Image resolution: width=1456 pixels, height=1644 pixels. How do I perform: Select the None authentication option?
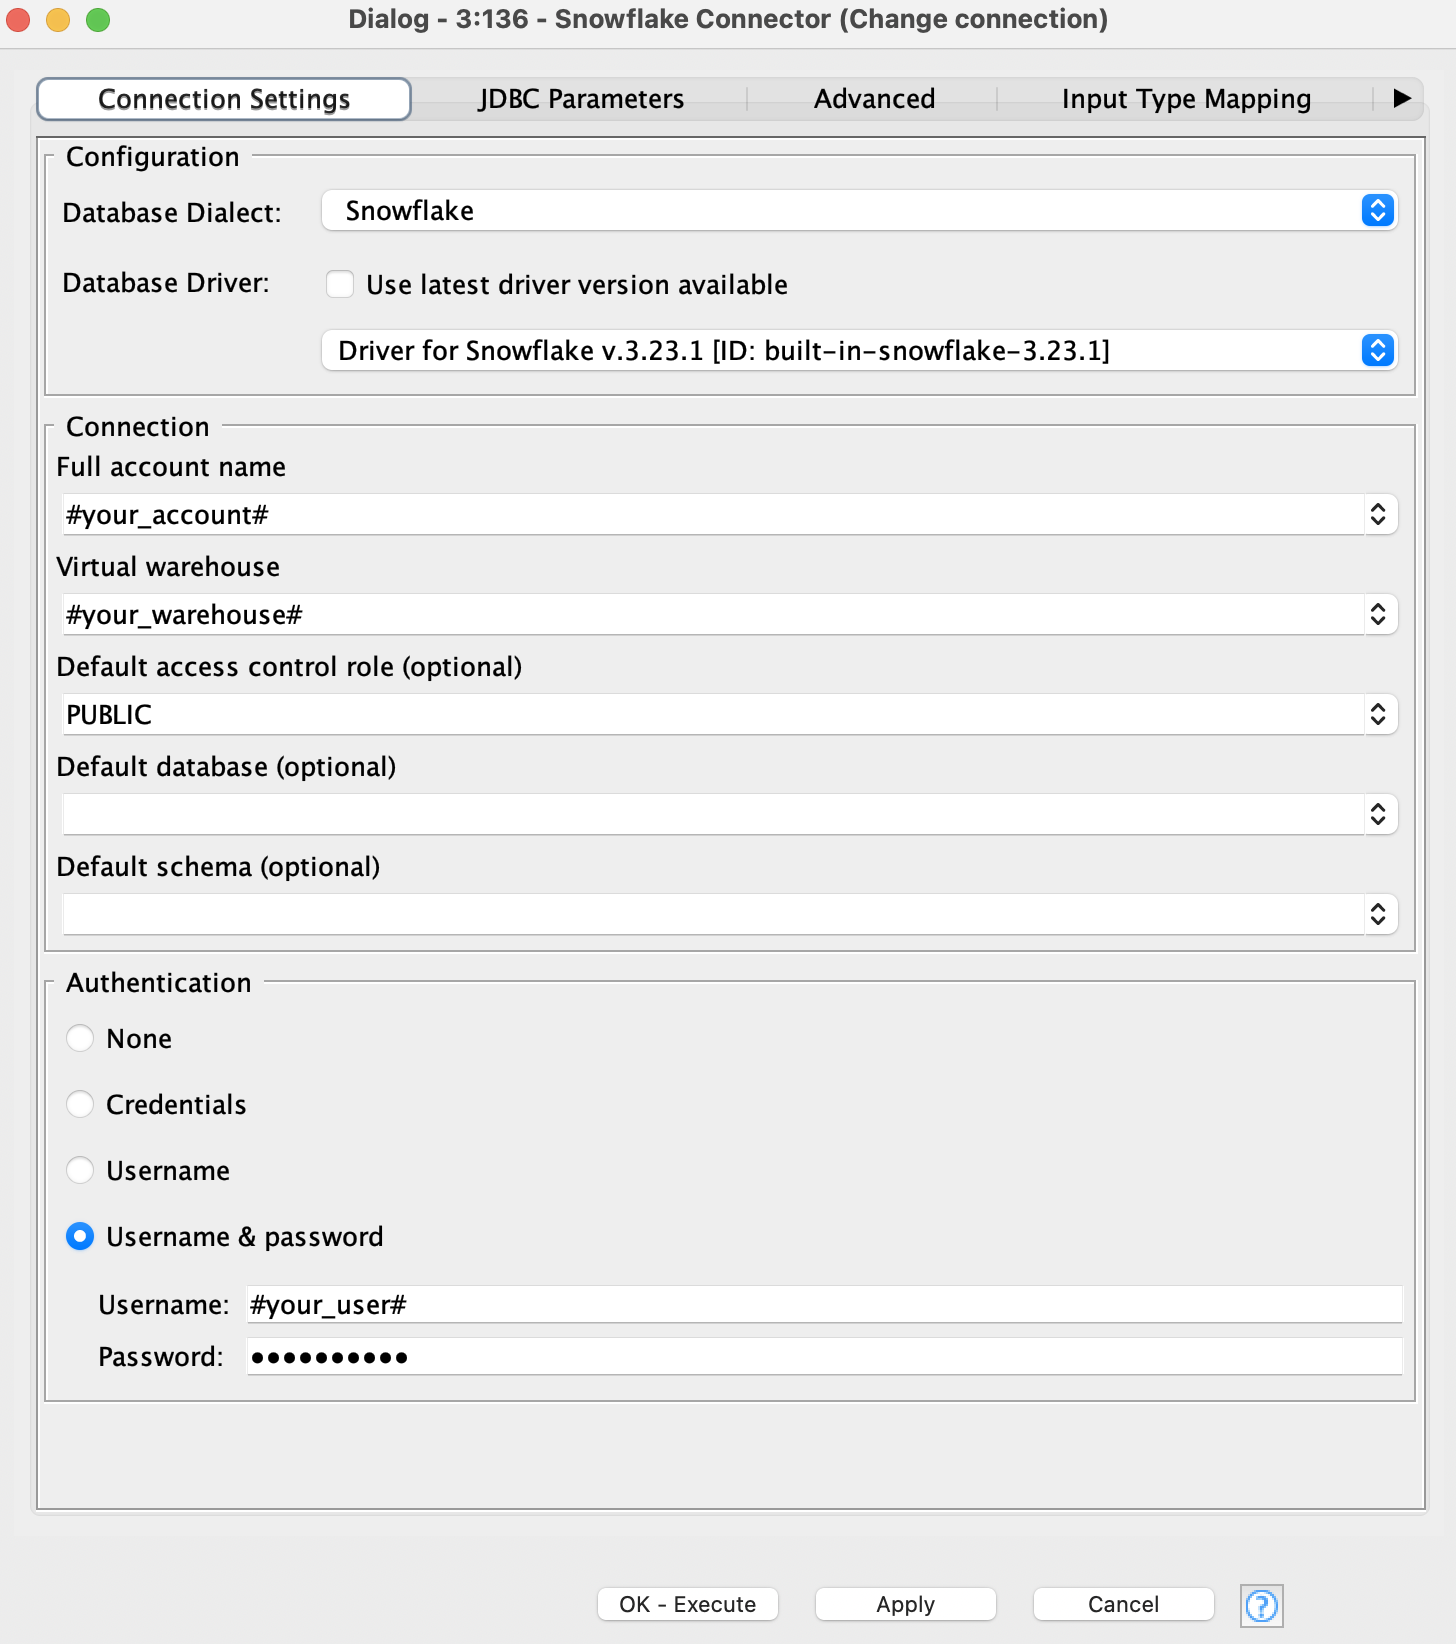(80, 1038)
